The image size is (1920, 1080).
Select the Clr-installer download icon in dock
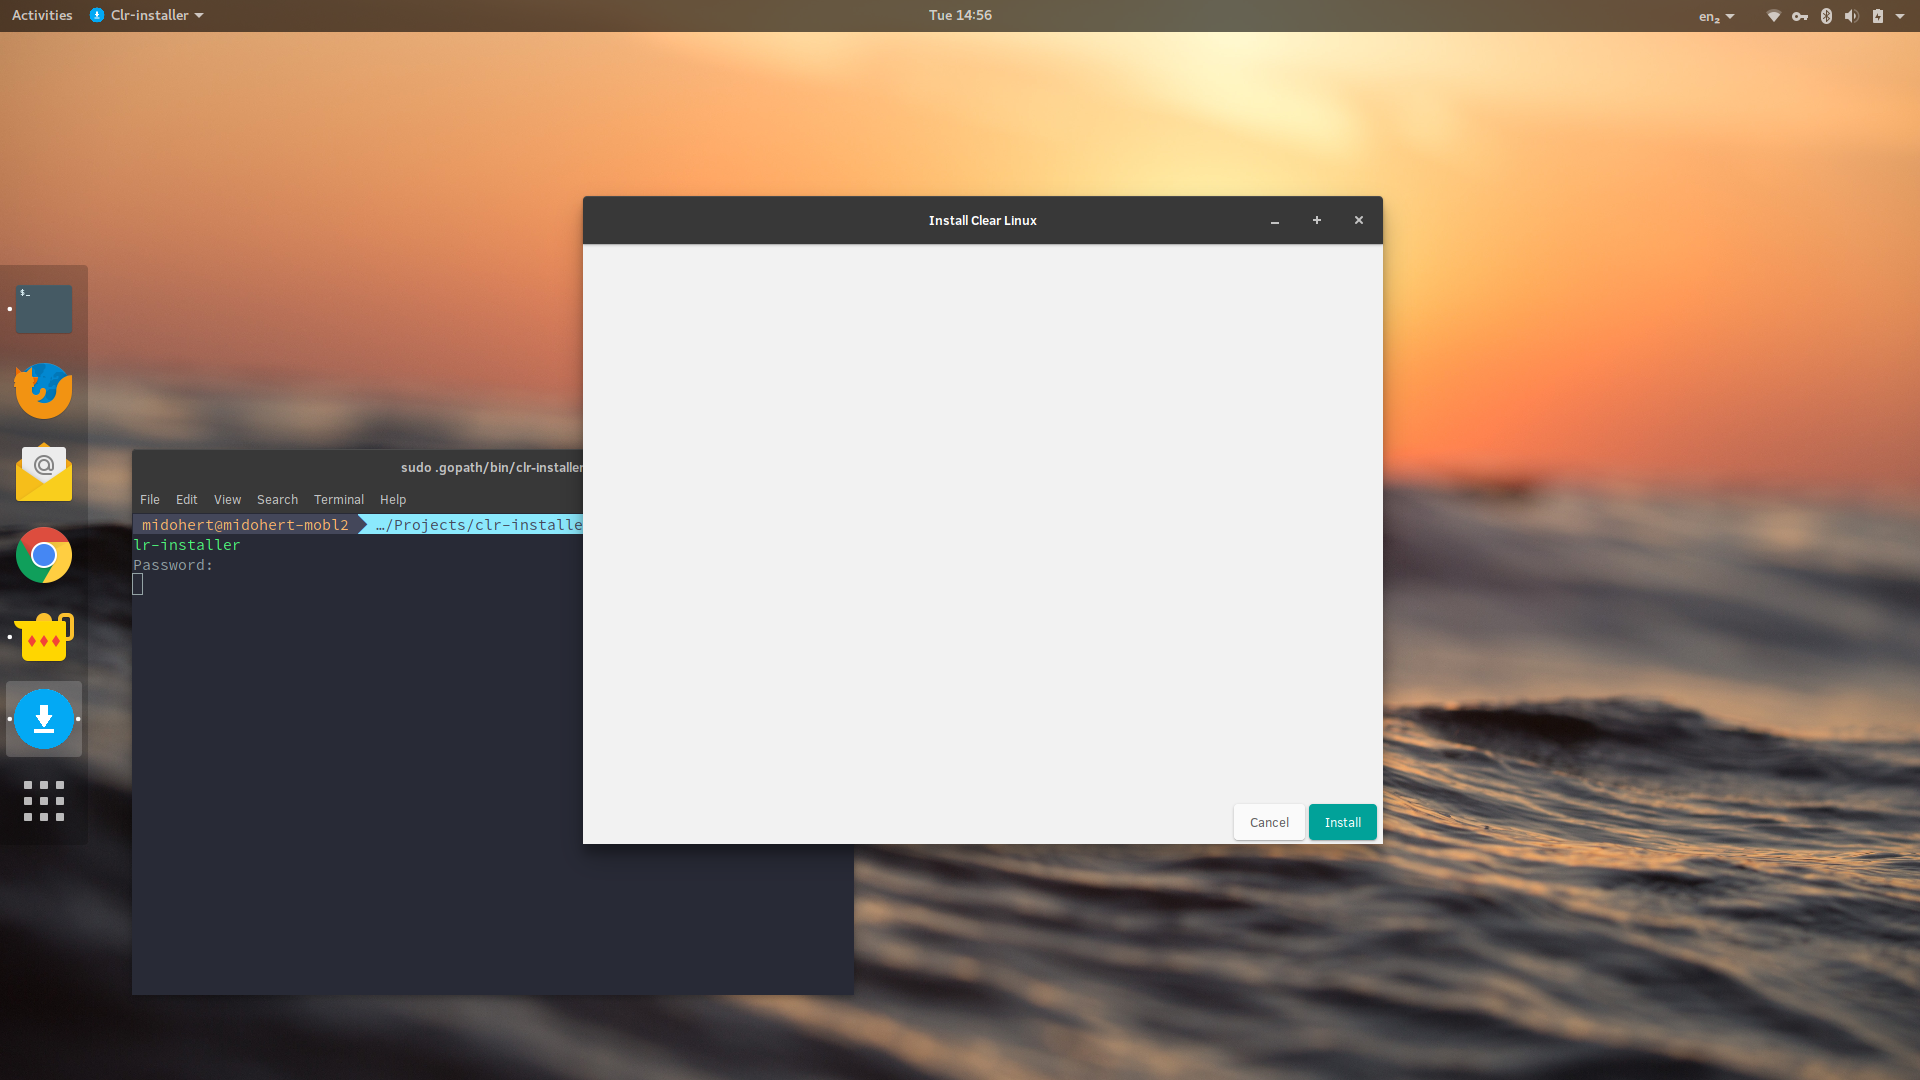(44, 719)
